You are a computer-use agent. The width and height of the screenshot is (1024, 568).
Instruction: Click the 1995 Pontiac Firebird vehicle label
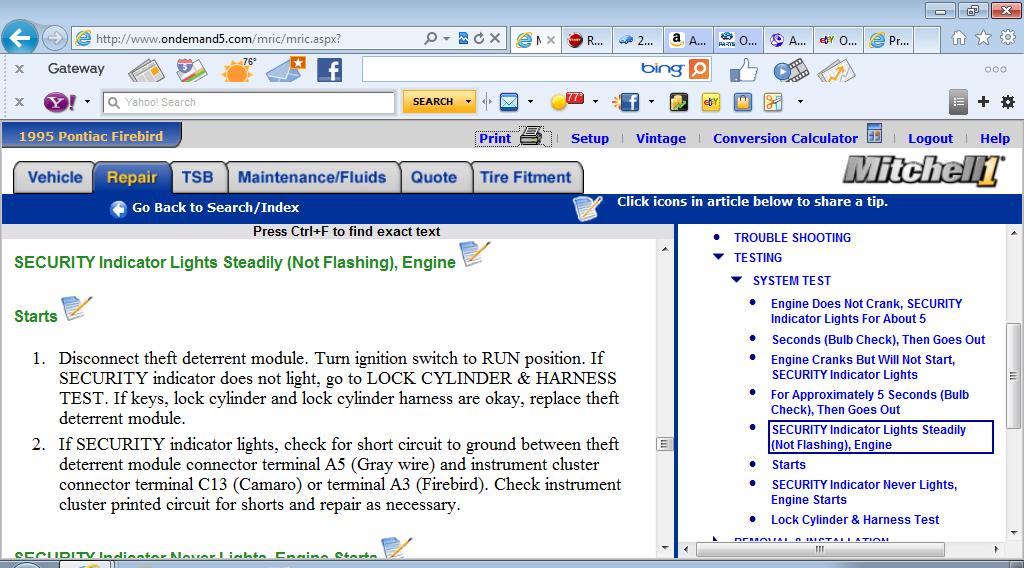[x=91, y=136]
